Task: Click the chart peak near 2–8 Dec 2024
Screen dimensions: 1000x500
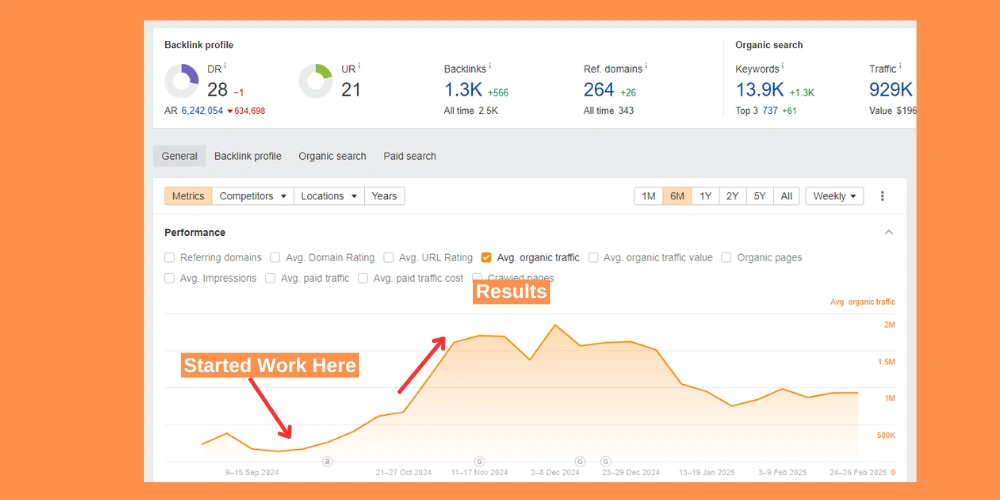Action: [555, 325]
